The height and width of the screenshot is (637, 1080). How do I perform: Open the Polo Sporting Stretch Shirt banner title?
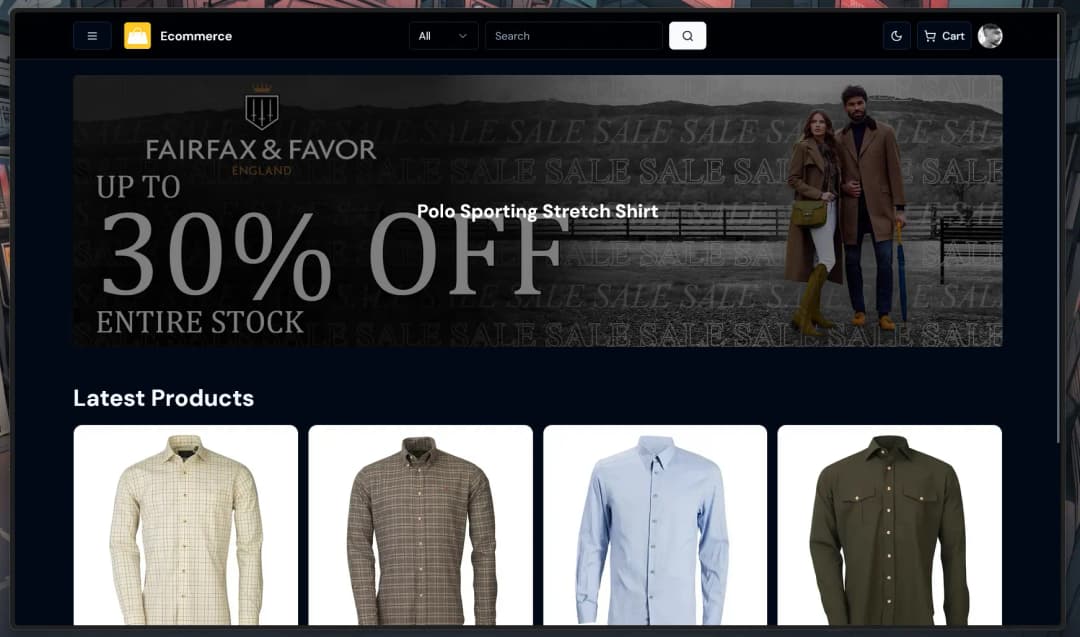(x=538, y=211)
